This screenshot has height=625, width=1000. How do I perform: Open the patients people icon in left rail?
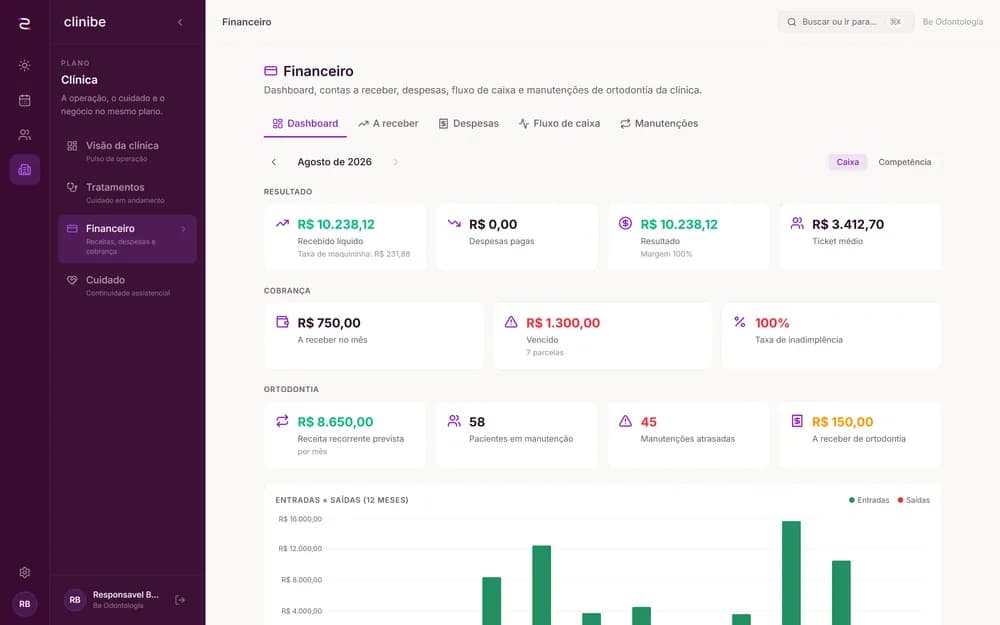[x=24, y=135]
